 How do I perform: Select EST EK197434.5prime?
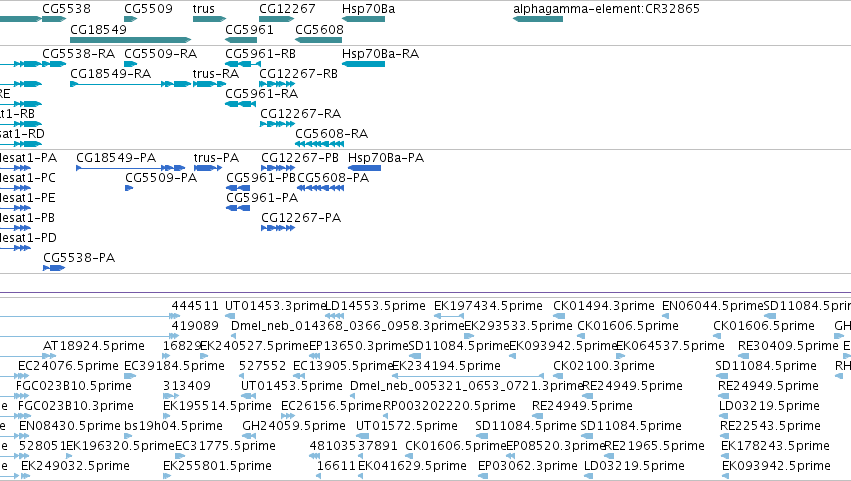click(449, 316)
